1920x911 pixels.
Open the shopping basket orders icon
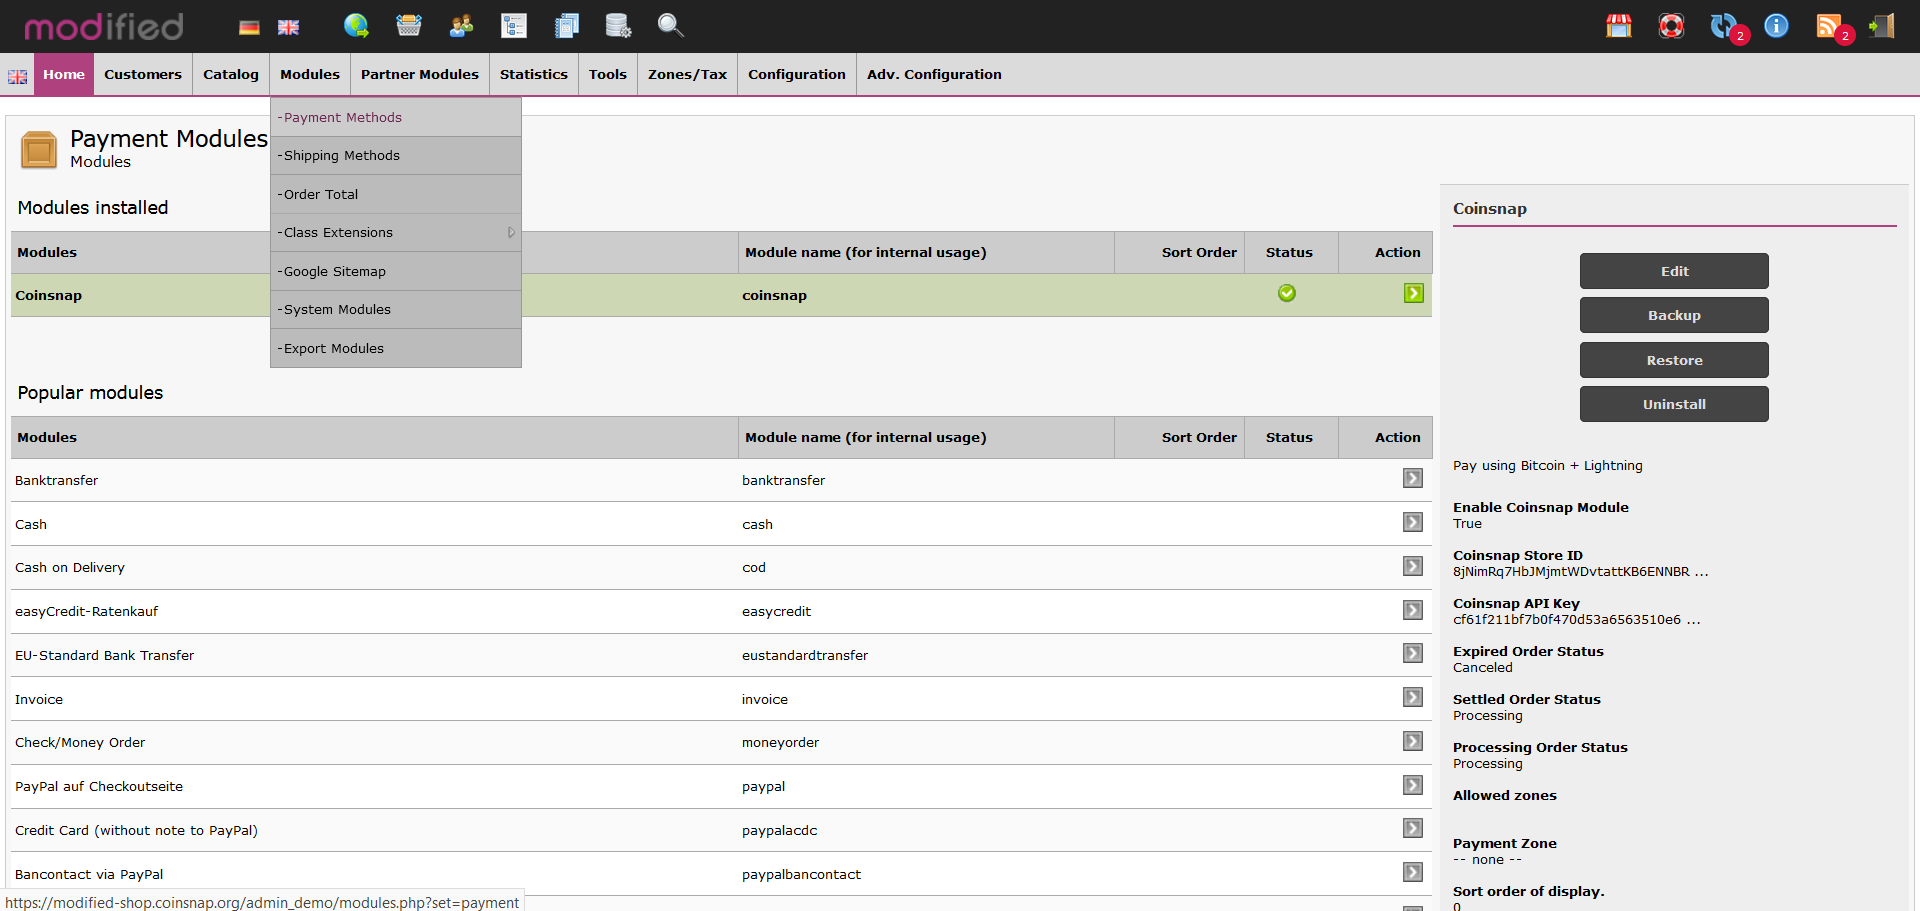(x=408, y=25)
